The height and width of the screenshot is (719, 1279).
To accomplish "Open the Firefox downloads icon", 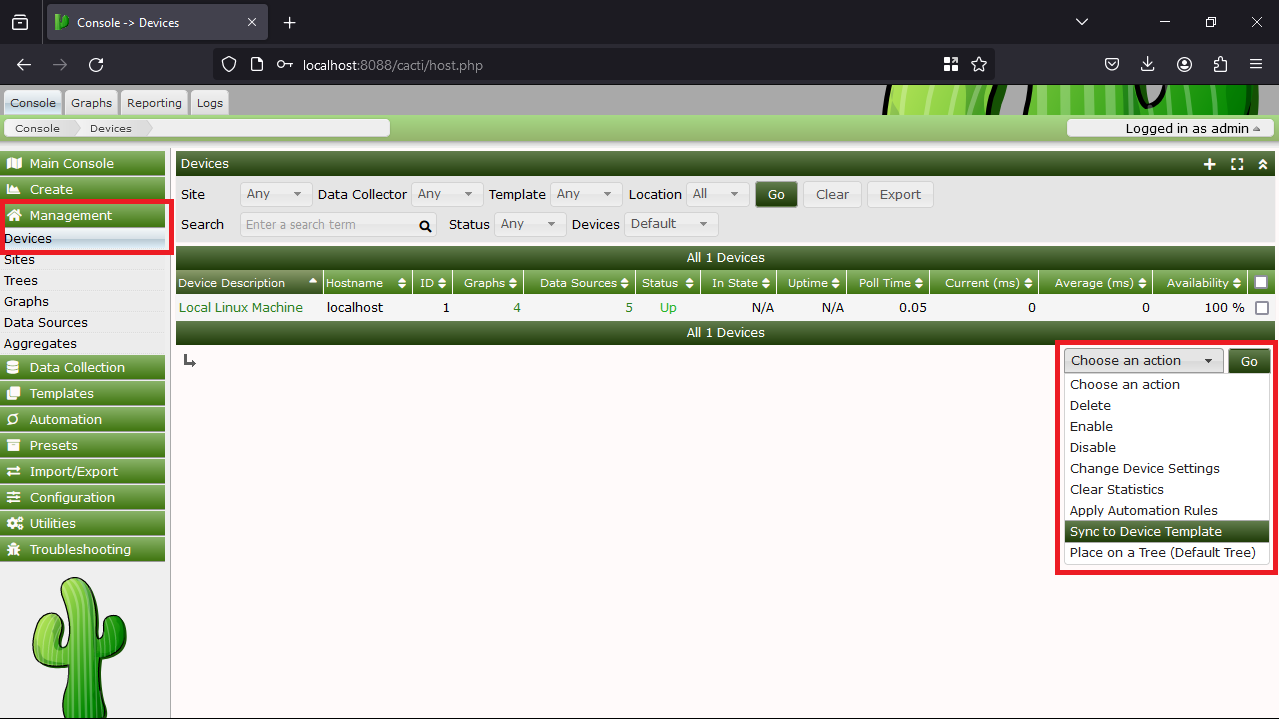I will pyautogui.click(x=1148, y=64).
